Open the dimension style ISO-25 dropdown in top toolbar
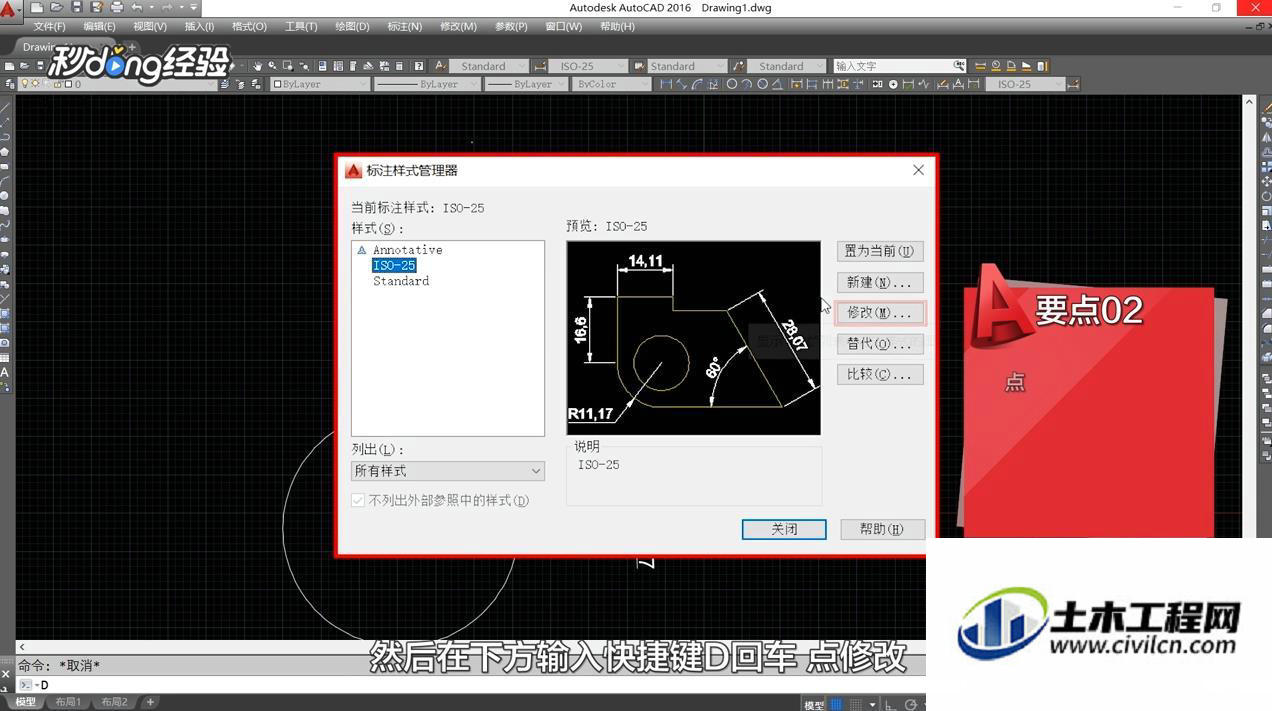 (x=588, y=66)
